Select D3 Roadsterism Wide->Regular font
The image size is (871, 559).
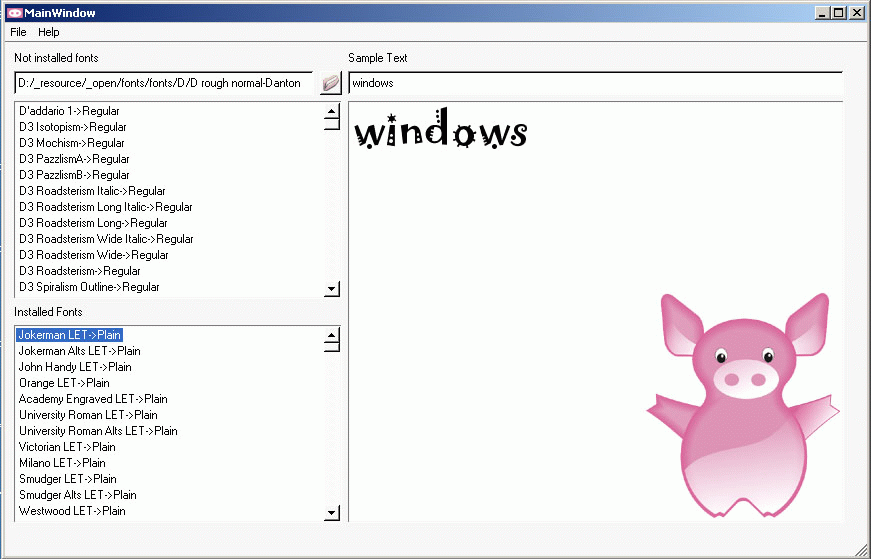point(93,255)
